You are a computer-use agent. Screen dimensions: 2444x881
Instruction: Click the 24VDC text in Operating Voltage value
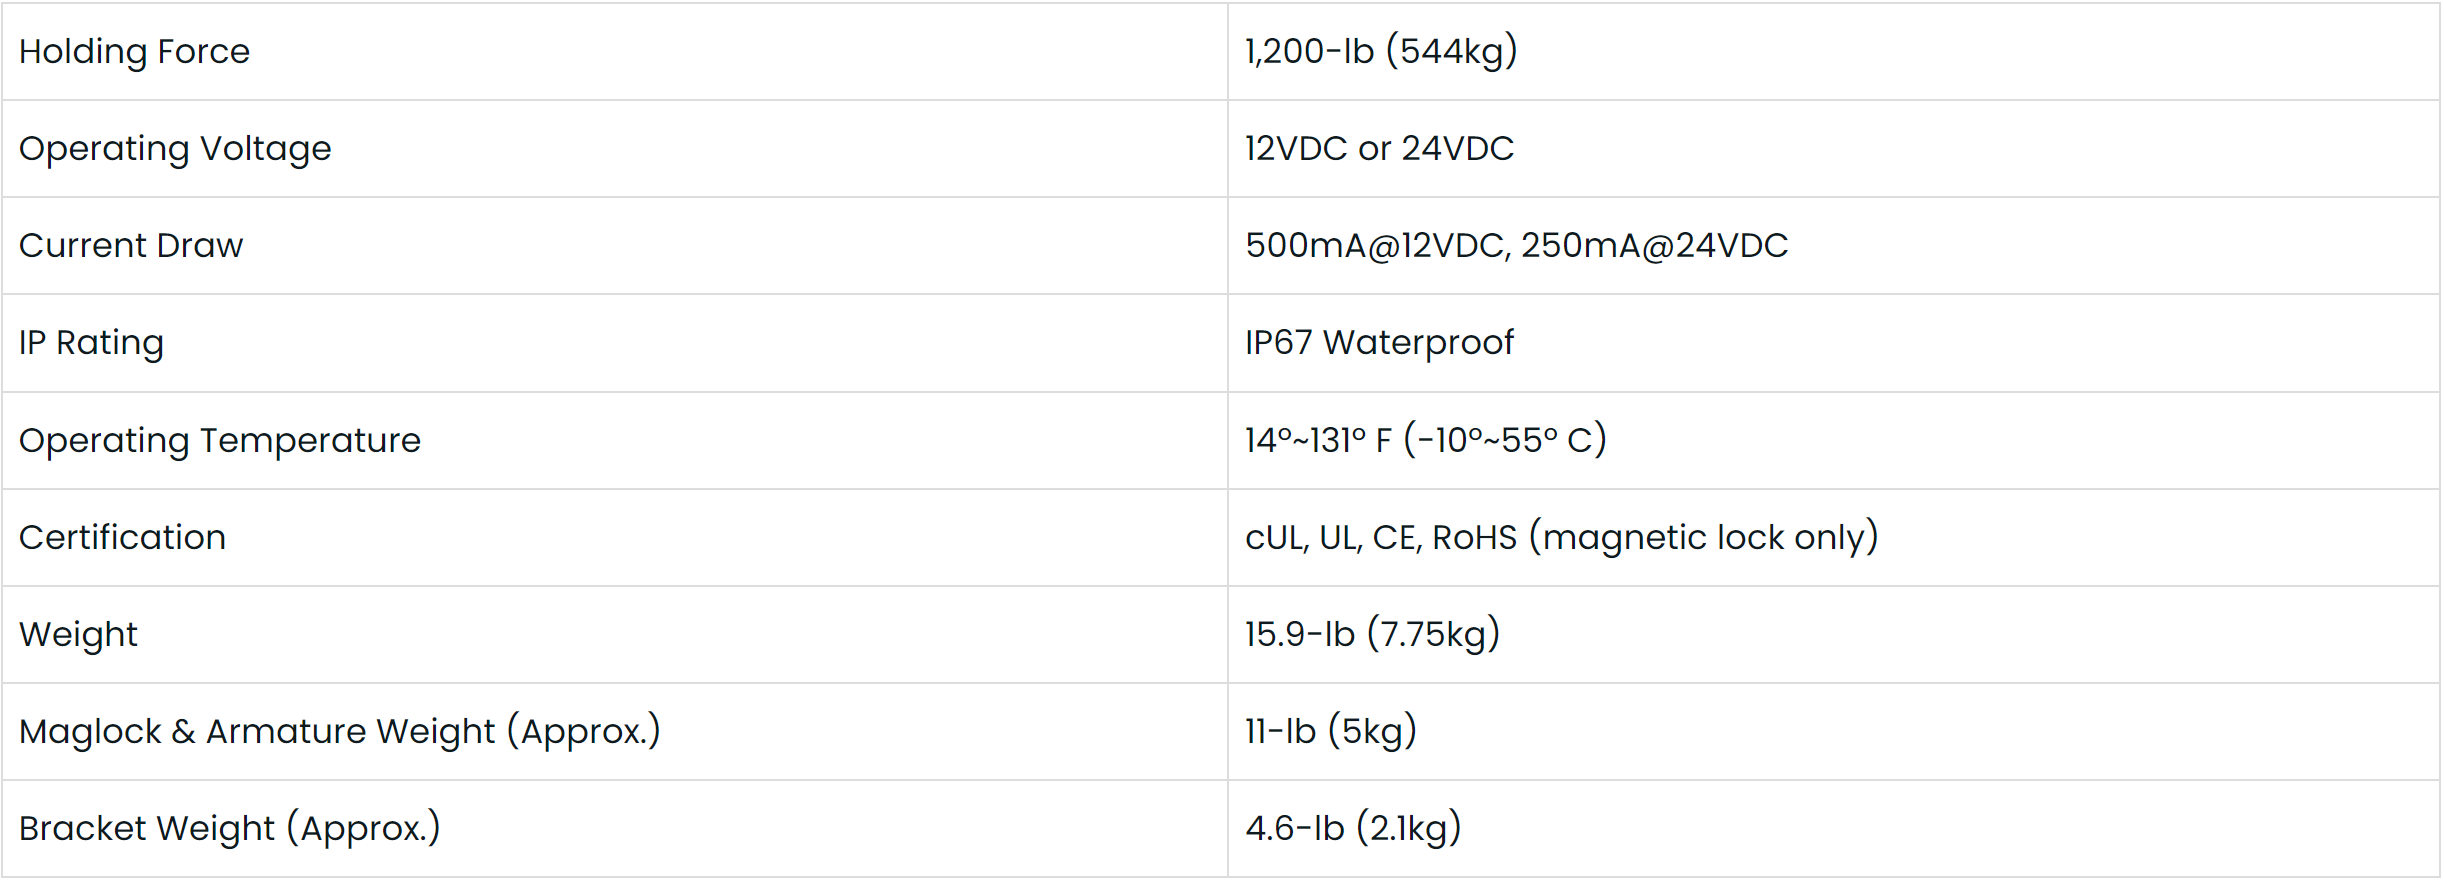1457,148
